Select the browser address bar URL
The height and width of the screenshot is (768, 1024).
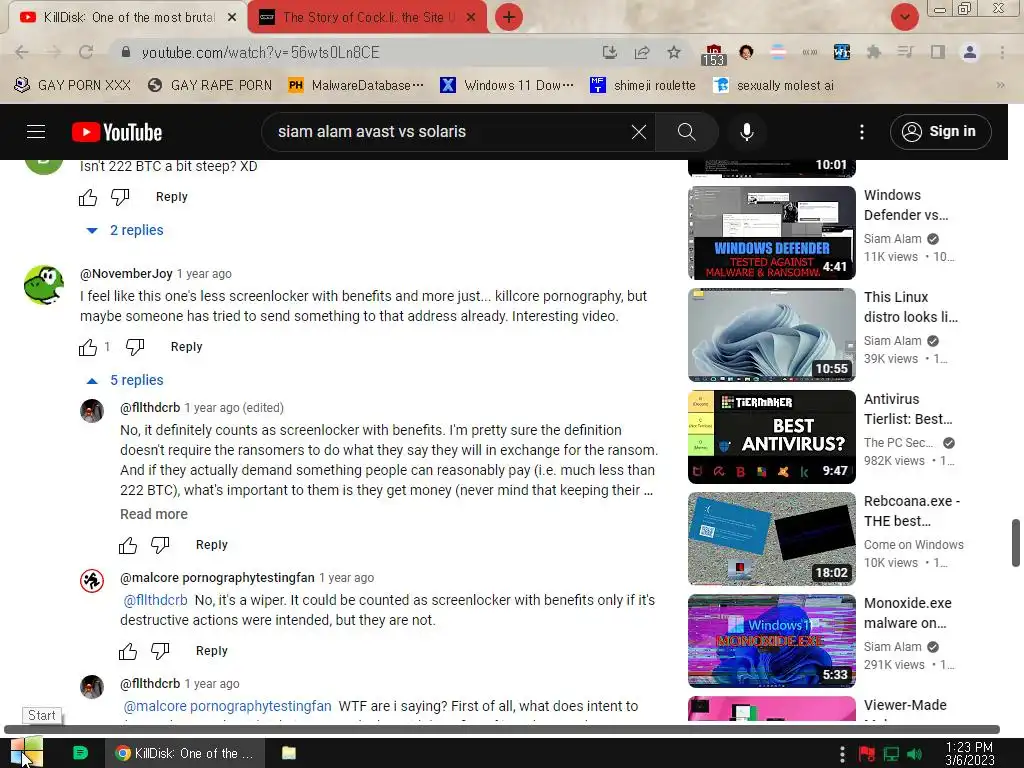click(261, 52)
